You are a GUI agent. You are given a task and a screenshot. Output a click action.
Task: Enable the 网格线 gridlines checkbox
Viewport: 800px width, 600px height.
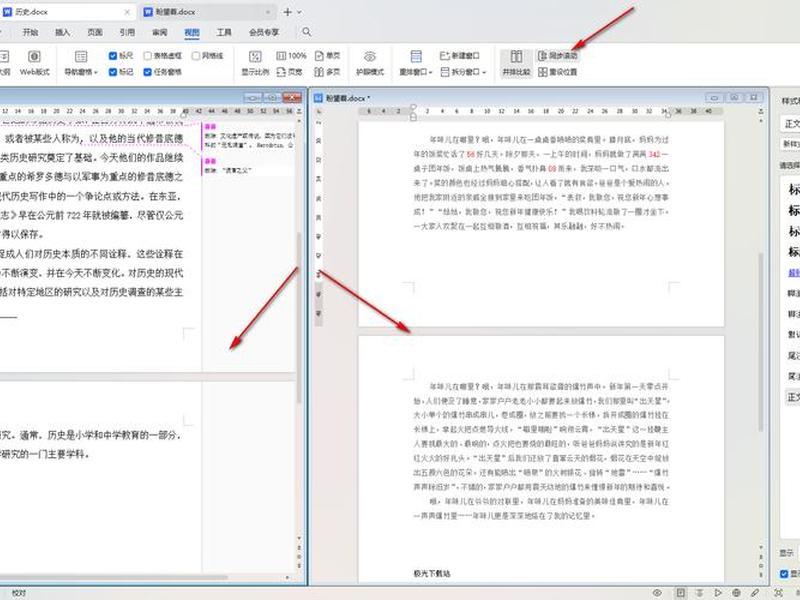click(195, 56)
